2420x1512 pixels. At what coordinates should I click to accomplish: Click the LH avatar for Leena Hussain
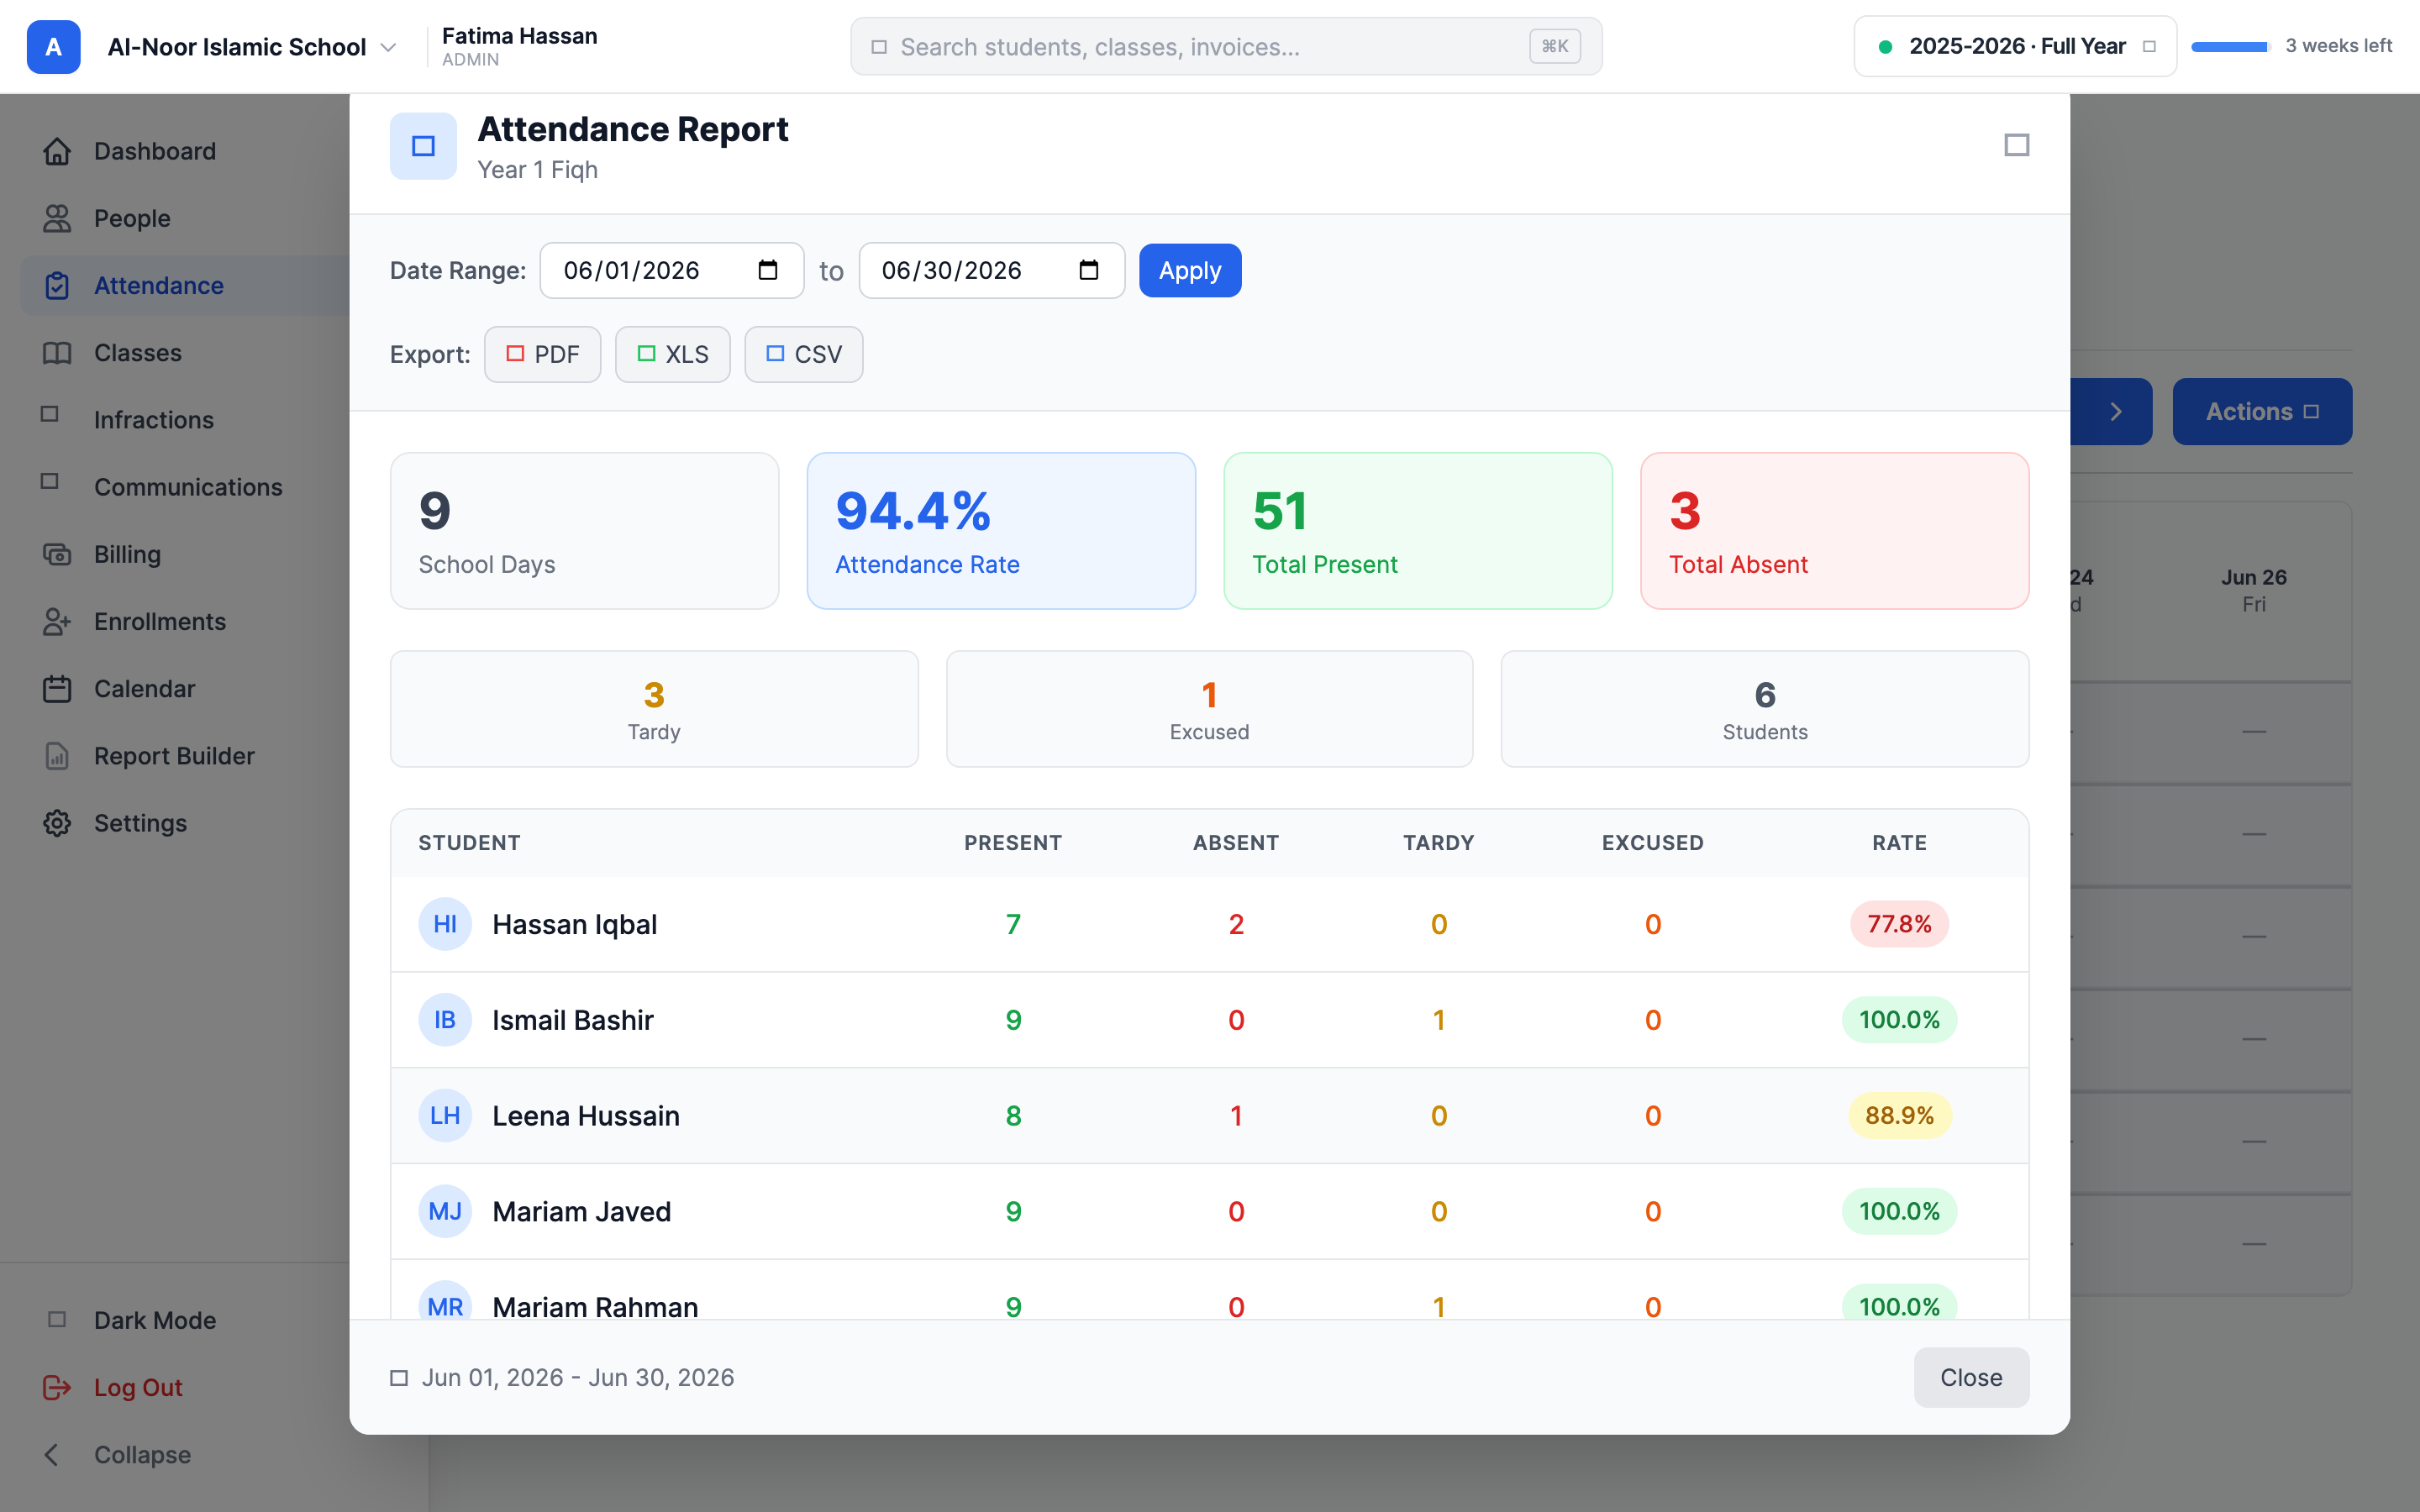[x=445, y=1115]
